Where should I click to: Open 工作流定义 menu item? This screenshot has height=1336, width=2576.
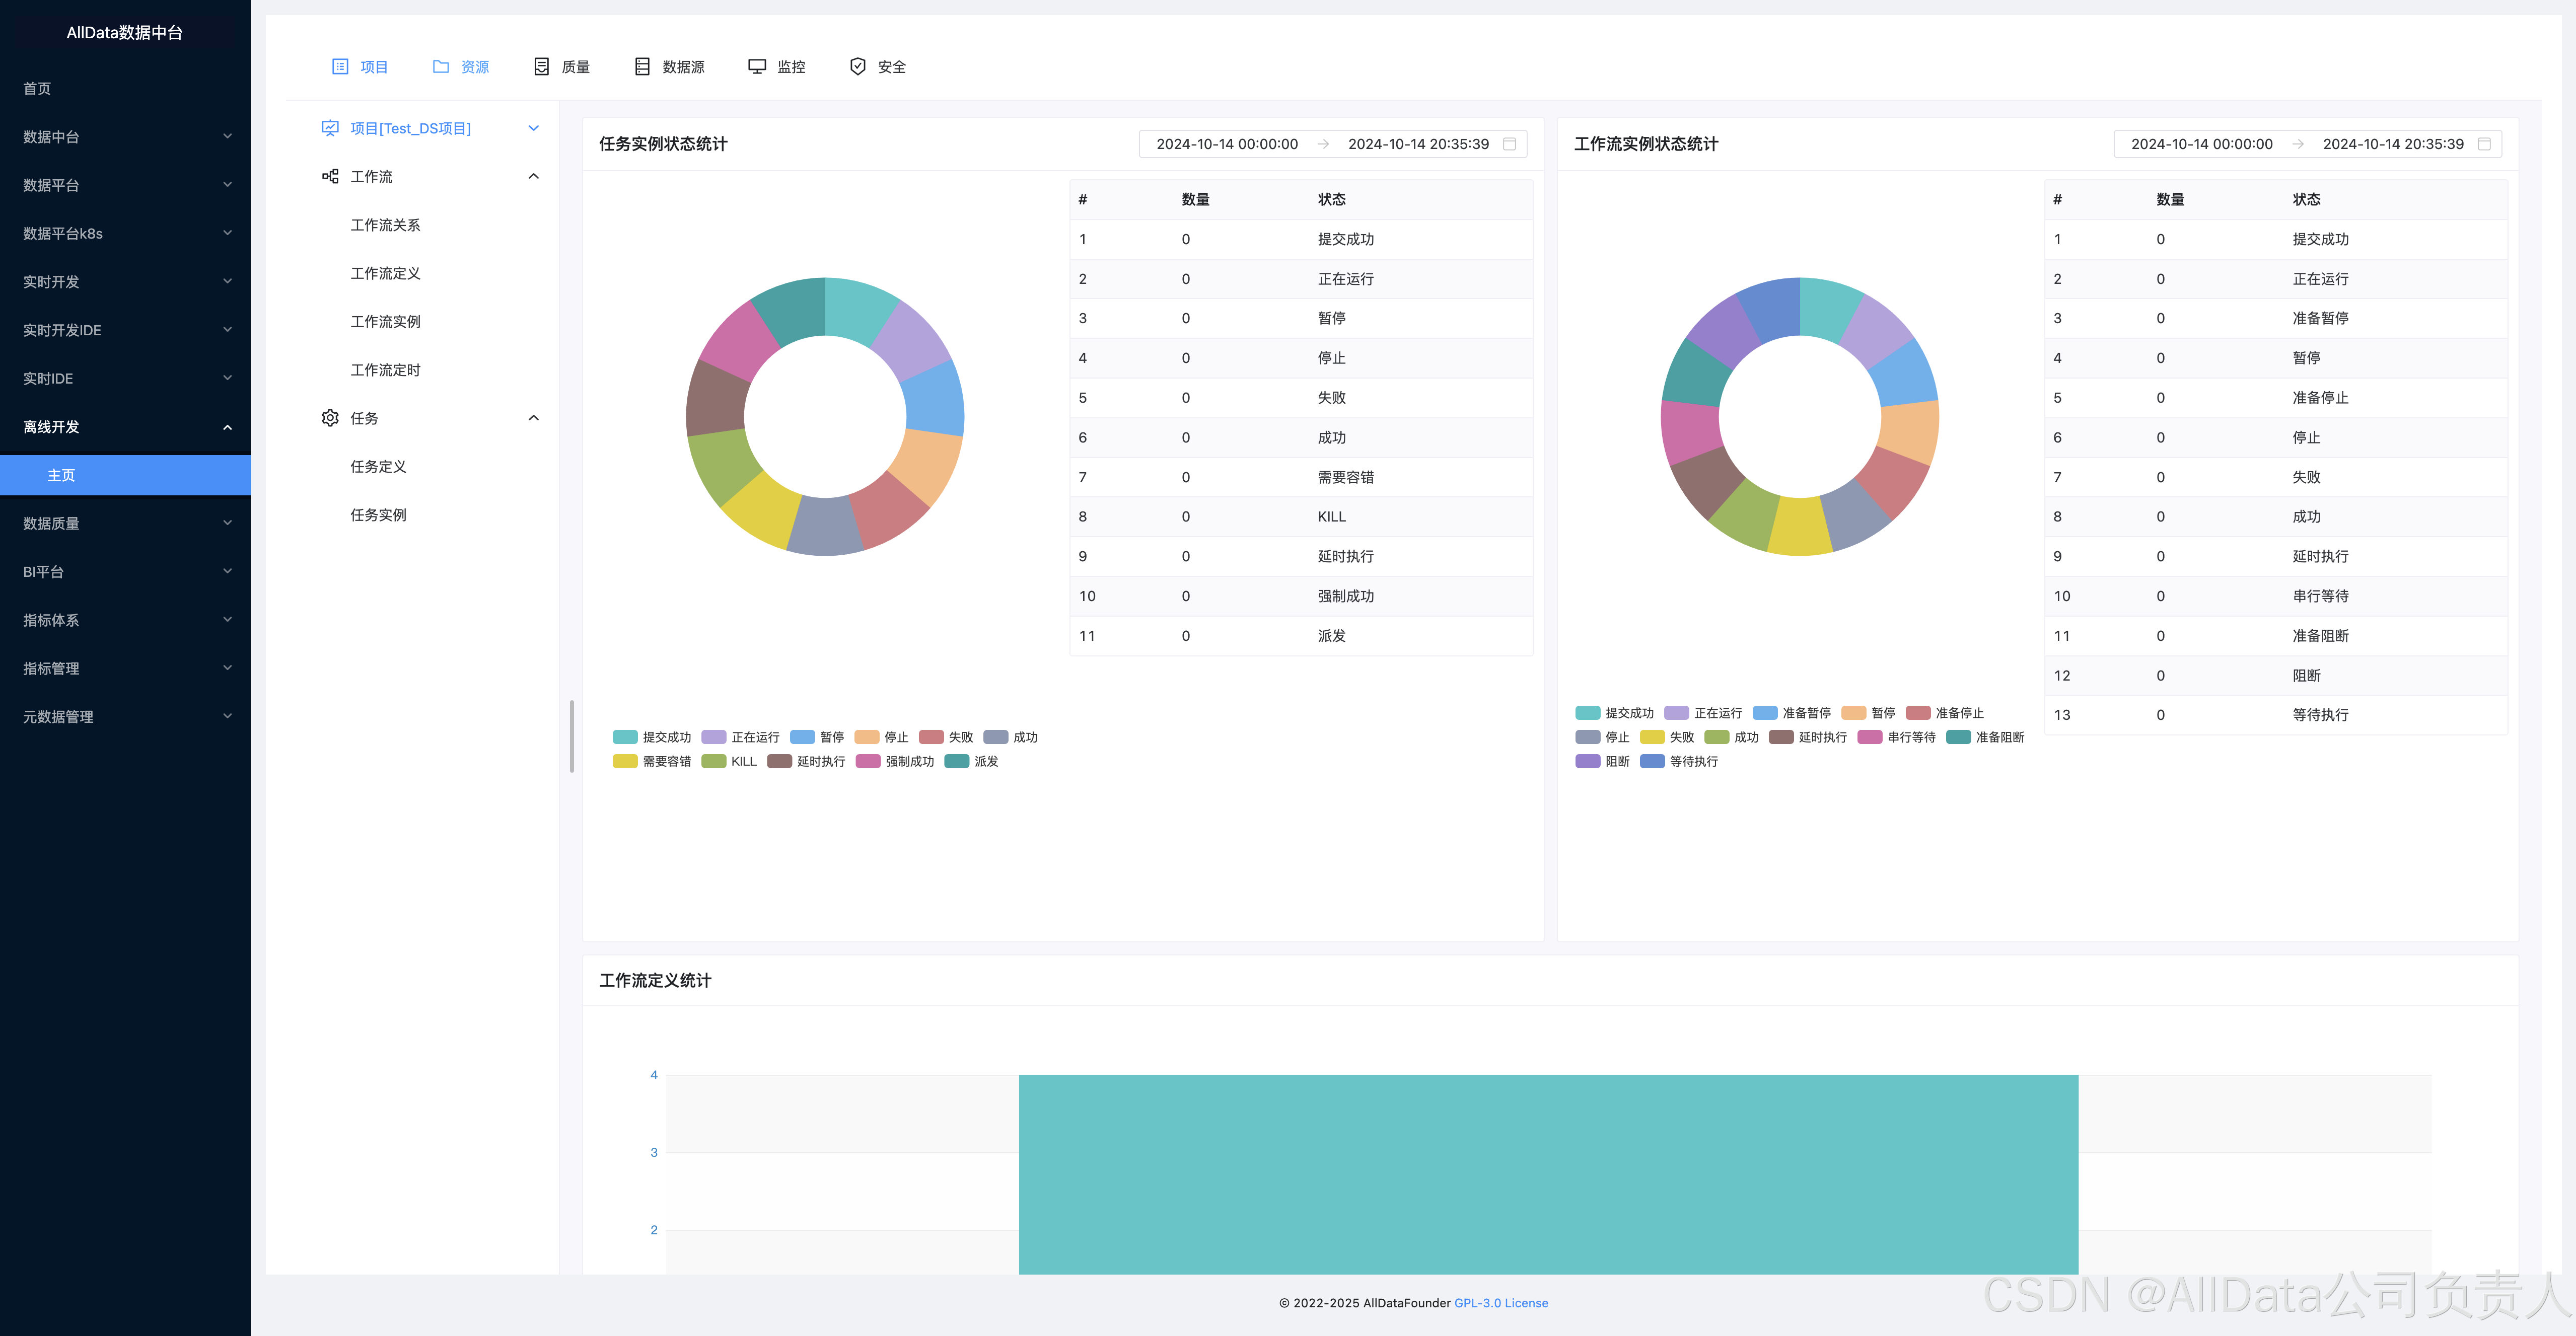385,273
